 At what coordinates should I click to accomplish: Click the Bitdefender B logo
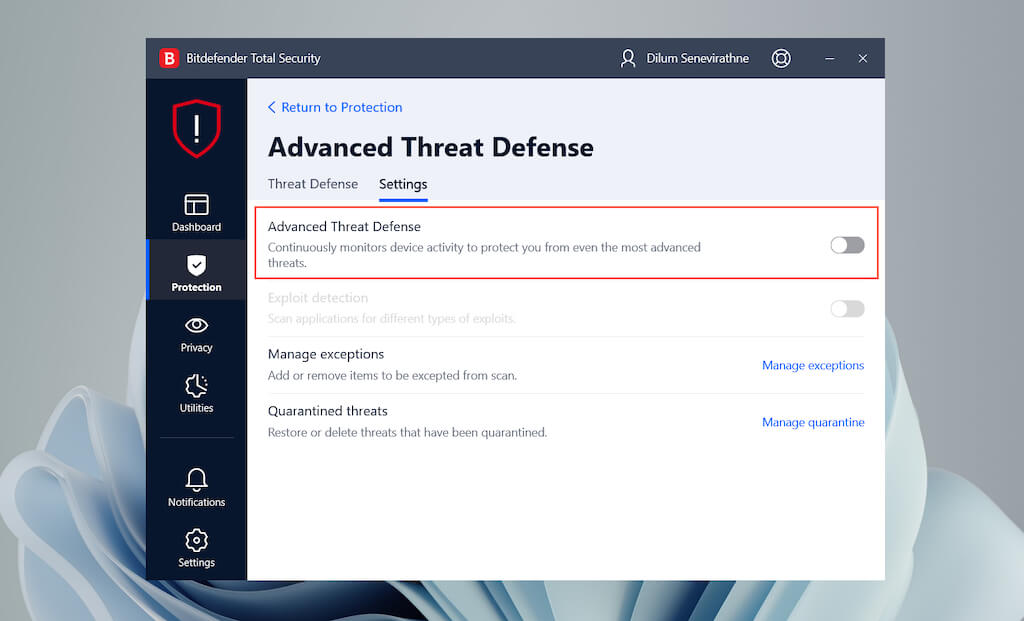pyautogui.click(x=169, y=58)
